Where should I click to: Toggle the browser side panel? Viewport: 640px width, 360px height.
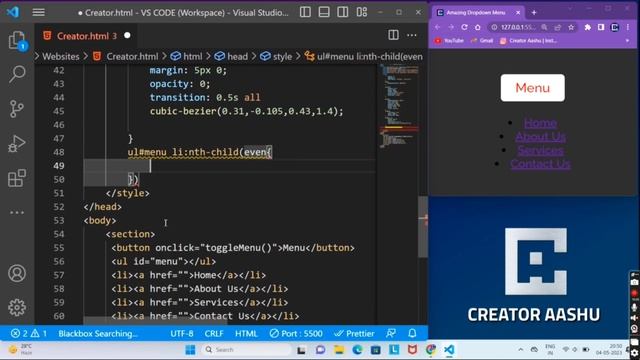pyautogui.click(x=601, y=27)
